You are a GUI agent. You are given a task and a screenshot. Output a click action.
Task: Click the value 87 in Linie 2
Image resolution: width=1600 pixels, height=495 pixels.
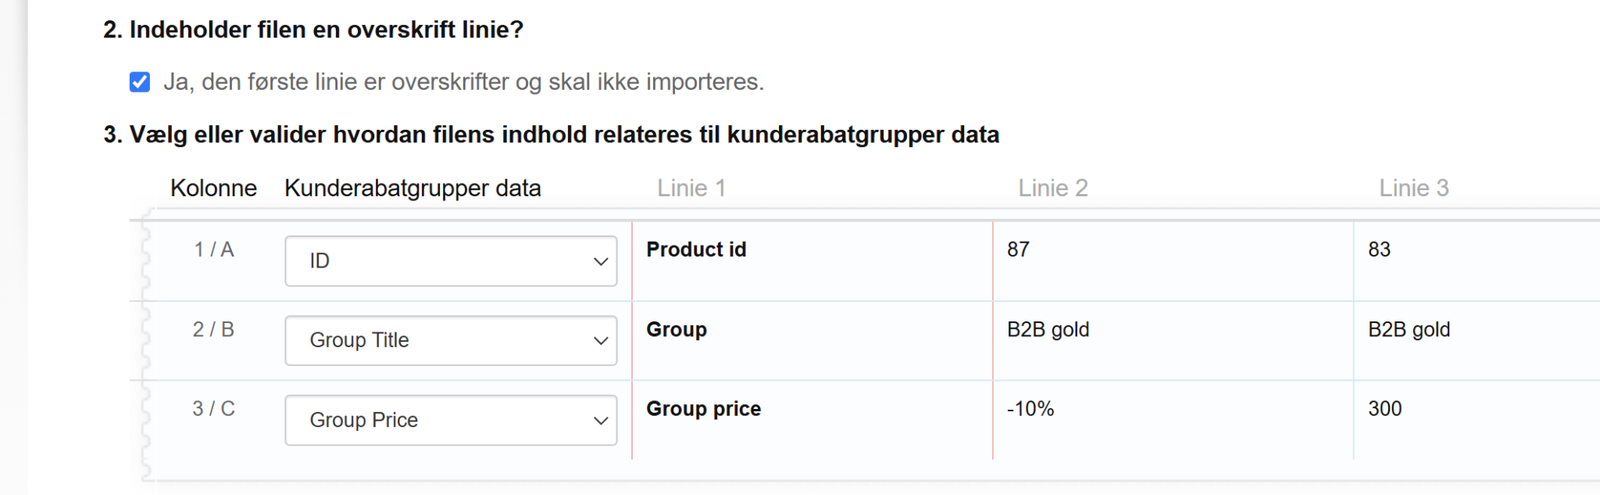[1018, 249]
